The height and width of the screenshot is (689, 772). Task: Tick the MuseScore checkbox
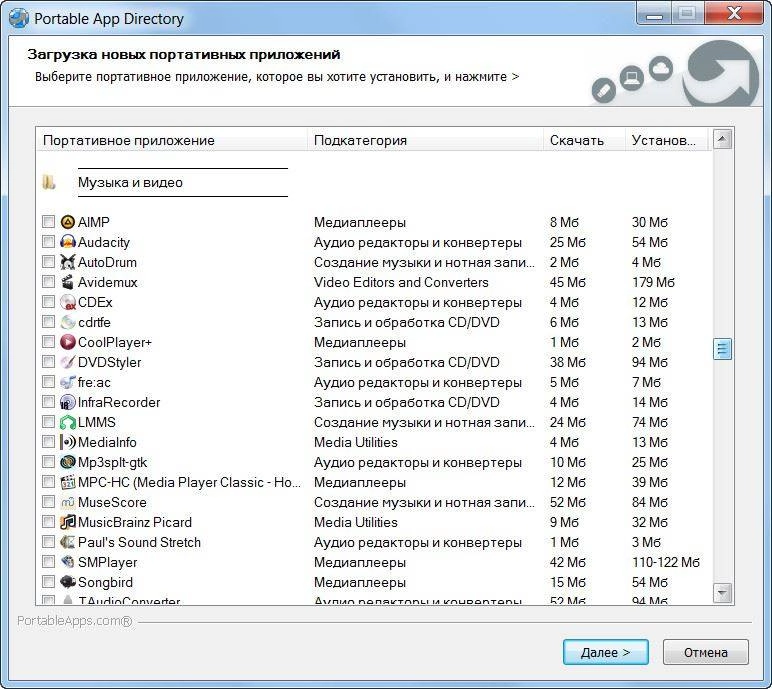click(x=48, y=502)
